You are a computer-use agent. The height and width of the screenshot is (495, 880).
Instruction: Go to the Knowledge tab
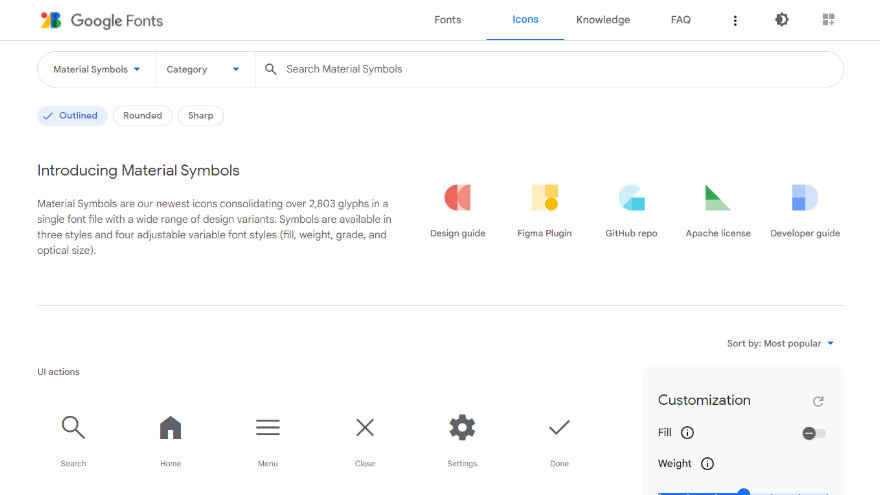(x=603, y=20)
